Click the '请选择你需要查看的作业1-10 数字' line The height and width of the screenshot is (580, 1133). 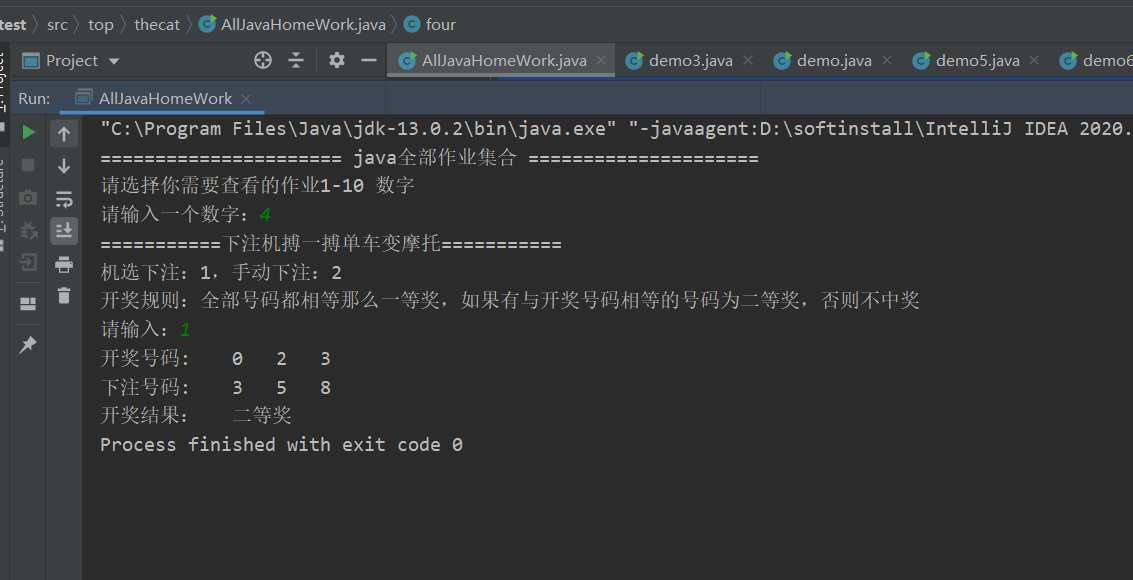[257, 186]
